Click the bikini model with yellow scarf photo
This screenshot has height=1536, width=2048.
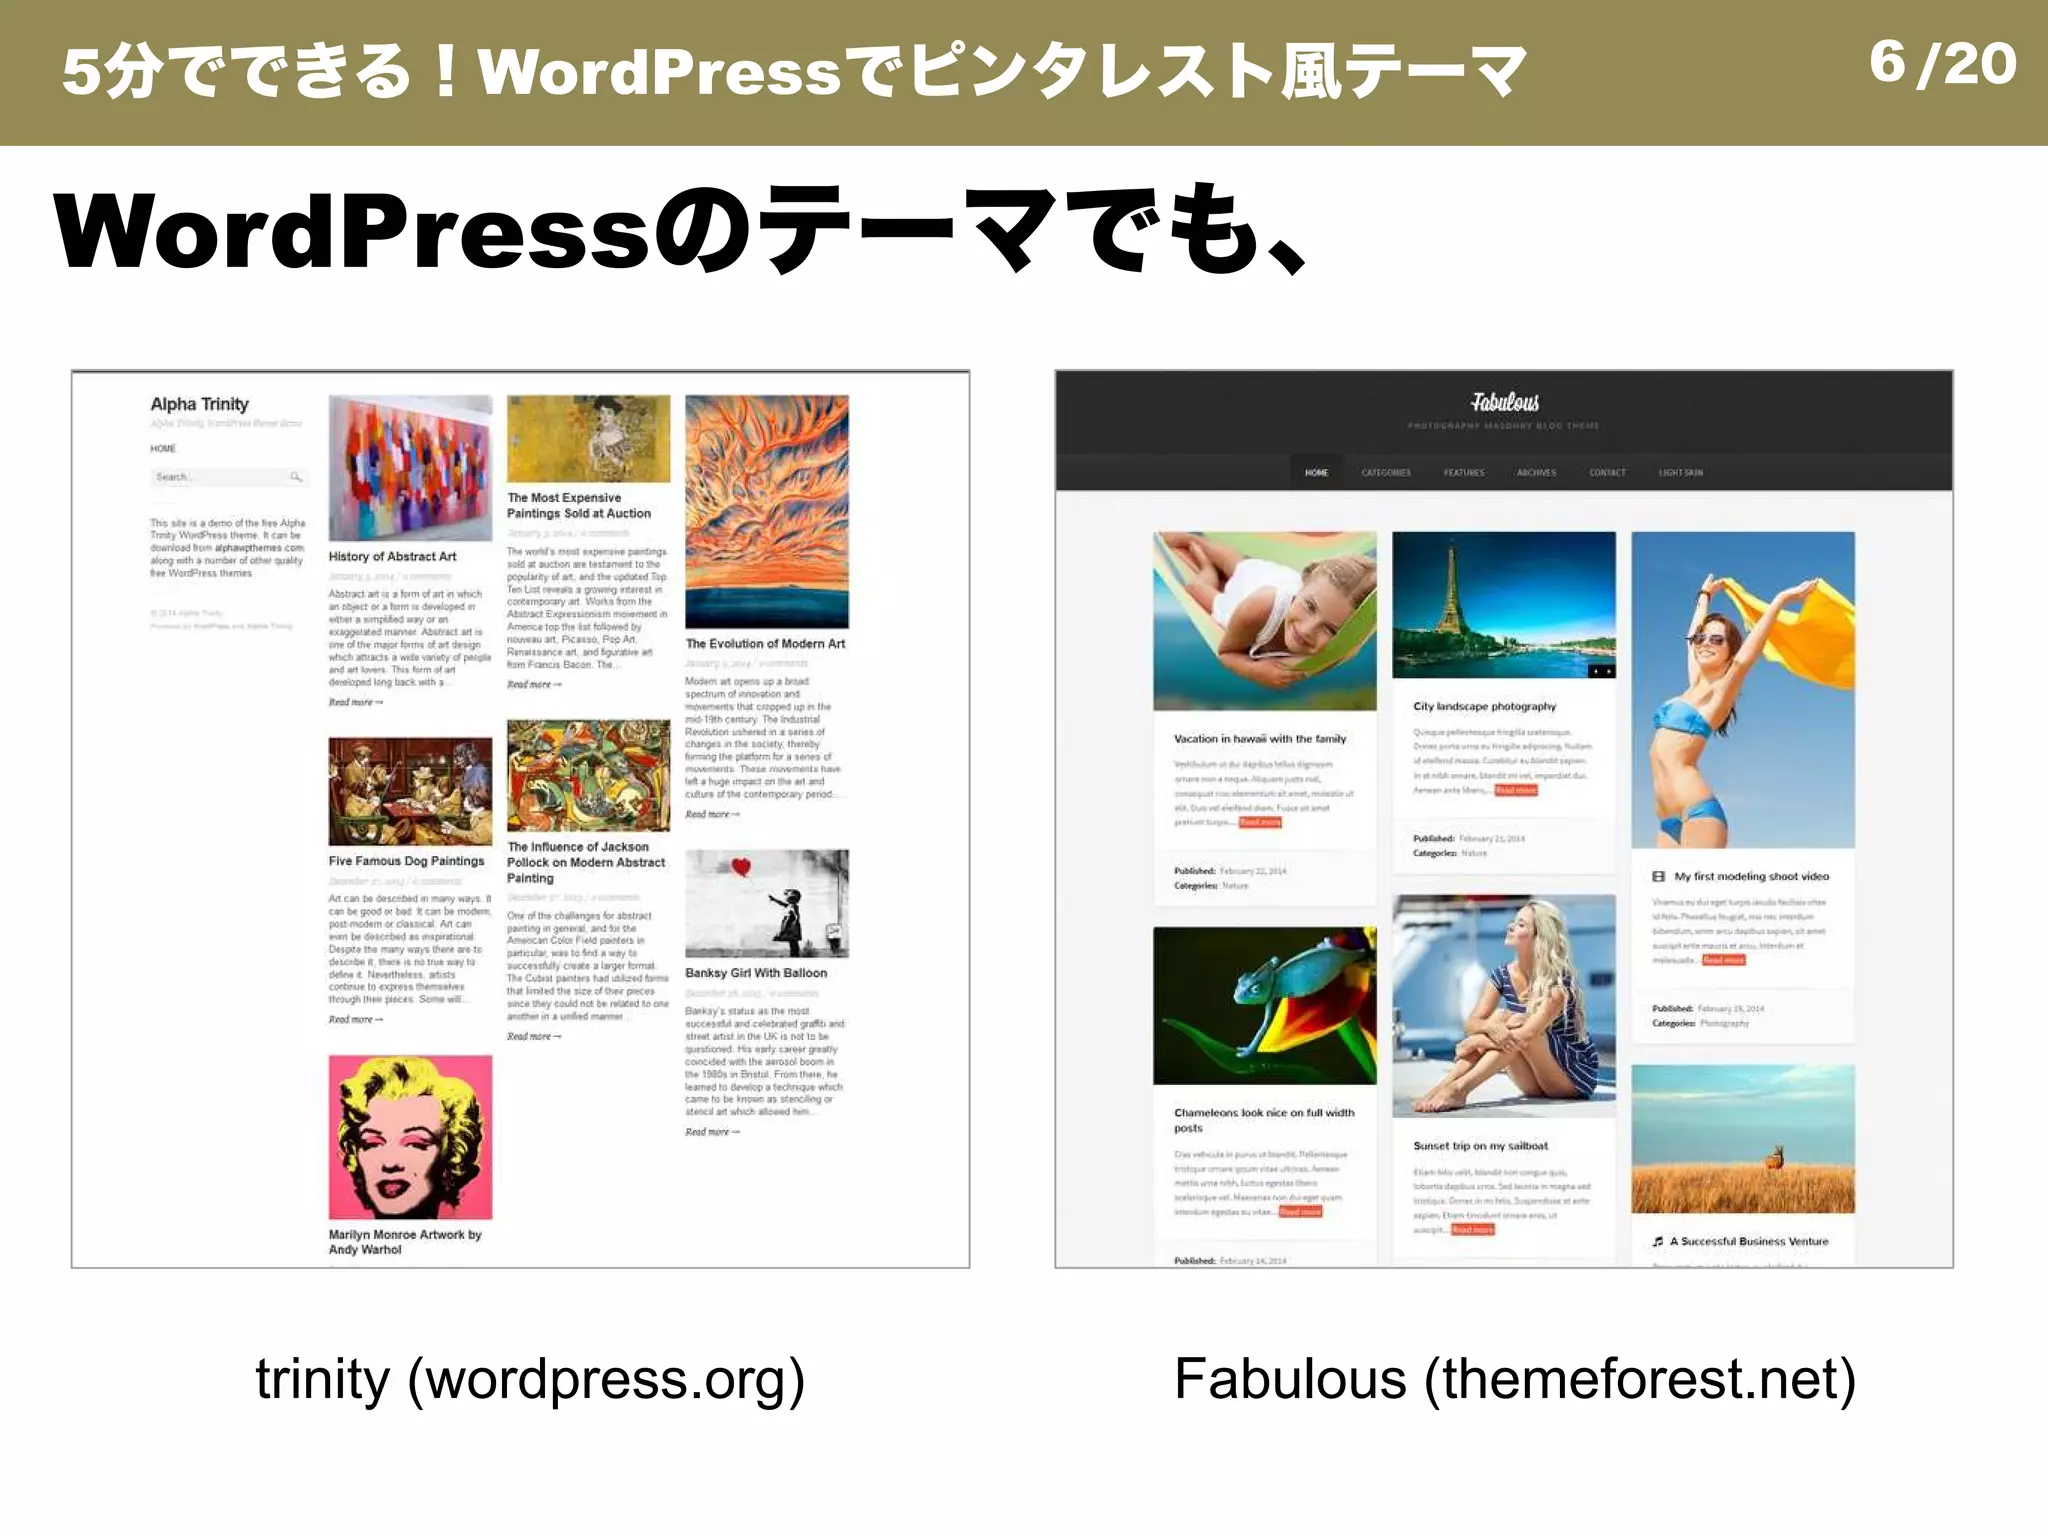[1743, 690]
